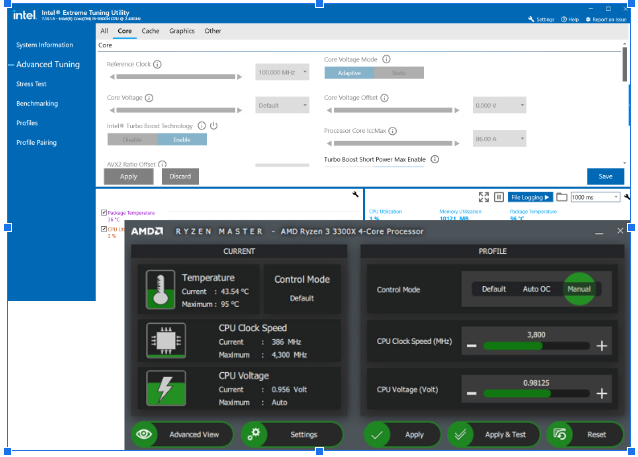Click the Core Voltage slider track
Screen dimensions: 638x457
coord(176,109)
